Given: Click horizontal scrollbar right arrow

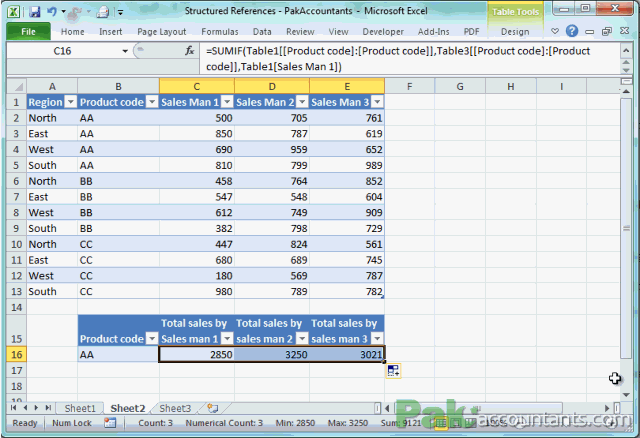Looking at the screenshot, I should (607, 408).
